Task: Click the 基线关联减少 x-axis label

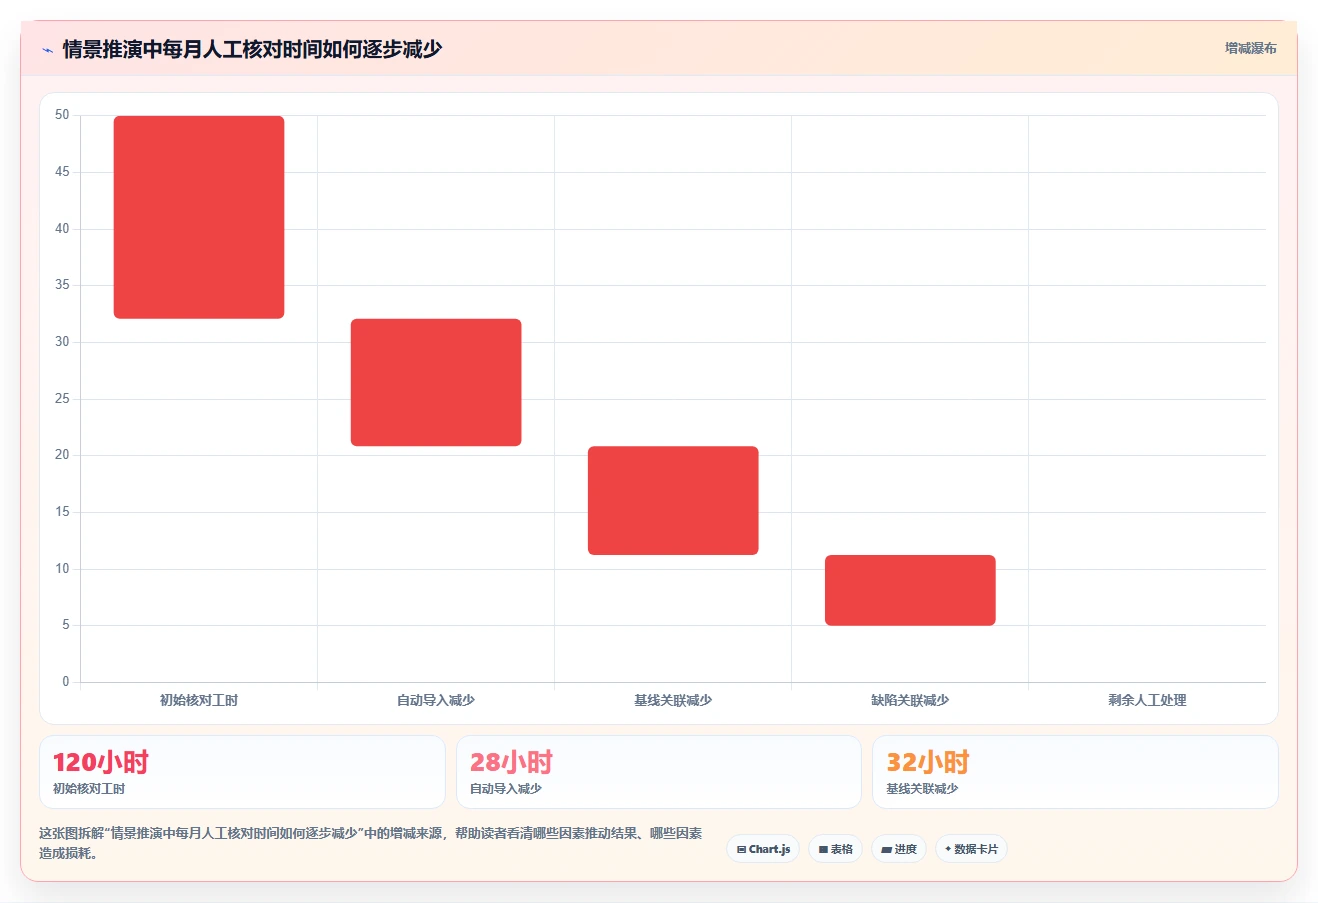Action: [x=673, y=700]
